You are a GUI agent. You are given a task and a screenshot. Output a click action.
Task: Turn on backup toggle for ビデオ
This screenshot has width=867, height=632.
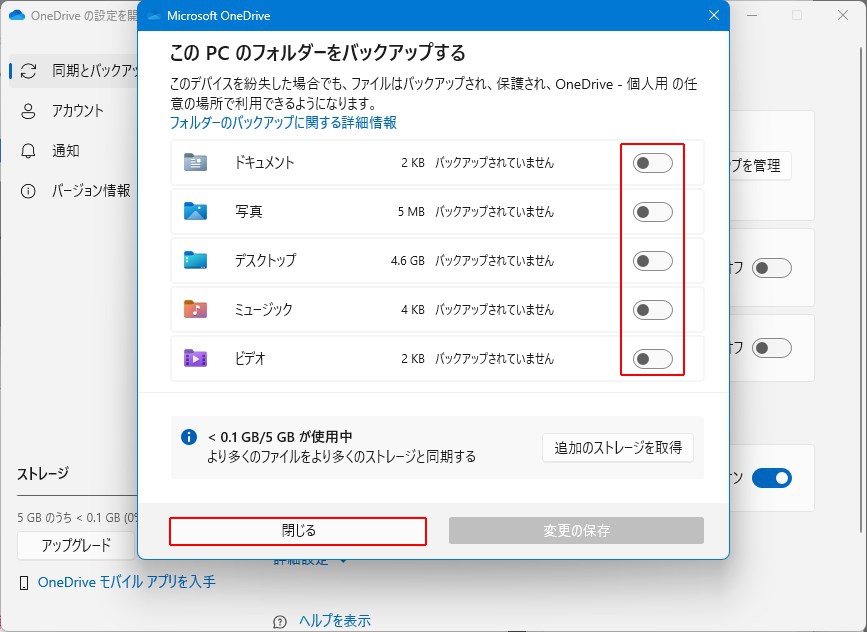tap(652, 358)
